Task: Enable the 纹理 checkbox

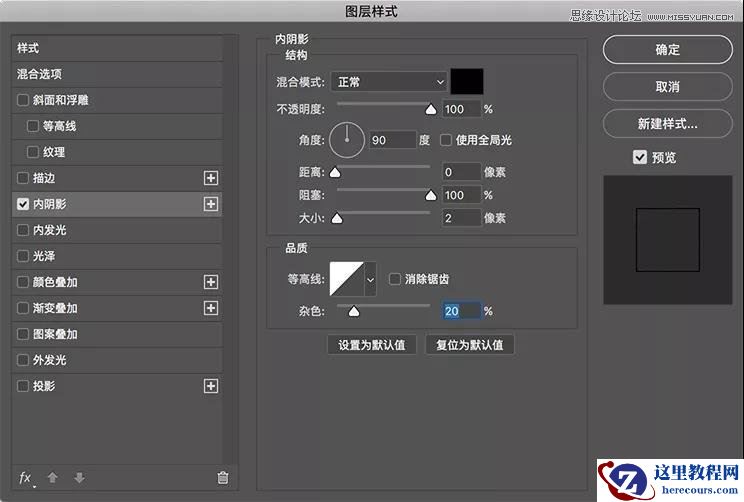Action: tap(33, 152)
